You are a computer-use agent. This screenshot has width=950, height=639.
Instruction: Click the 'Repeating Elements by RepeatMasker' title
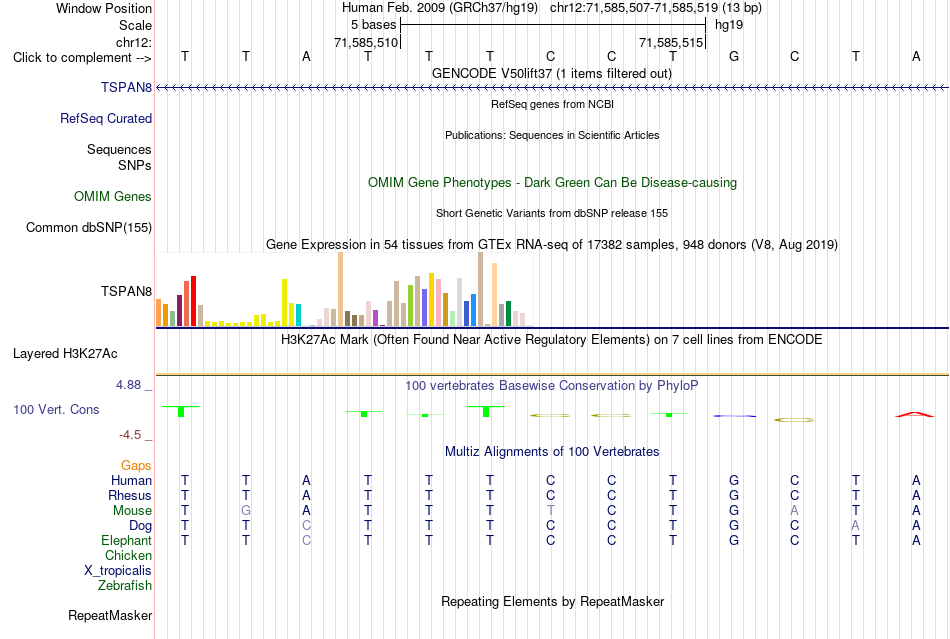553,602
